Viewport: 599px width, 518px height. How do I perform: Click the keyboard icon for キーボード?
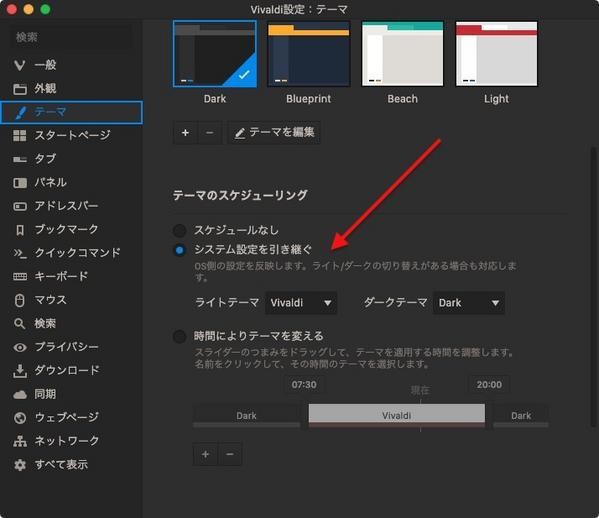(x=20, y=277)
